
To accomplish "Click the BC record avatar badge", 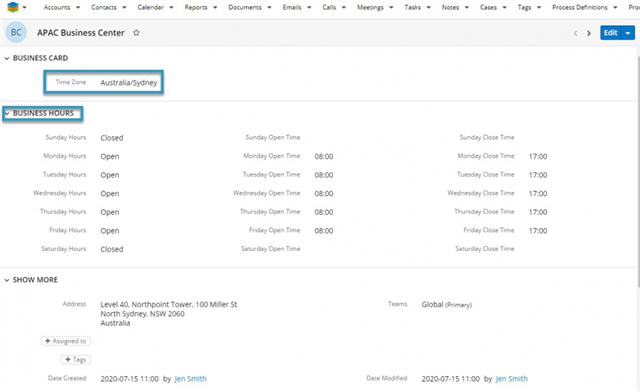I will (x=16, y=33).
